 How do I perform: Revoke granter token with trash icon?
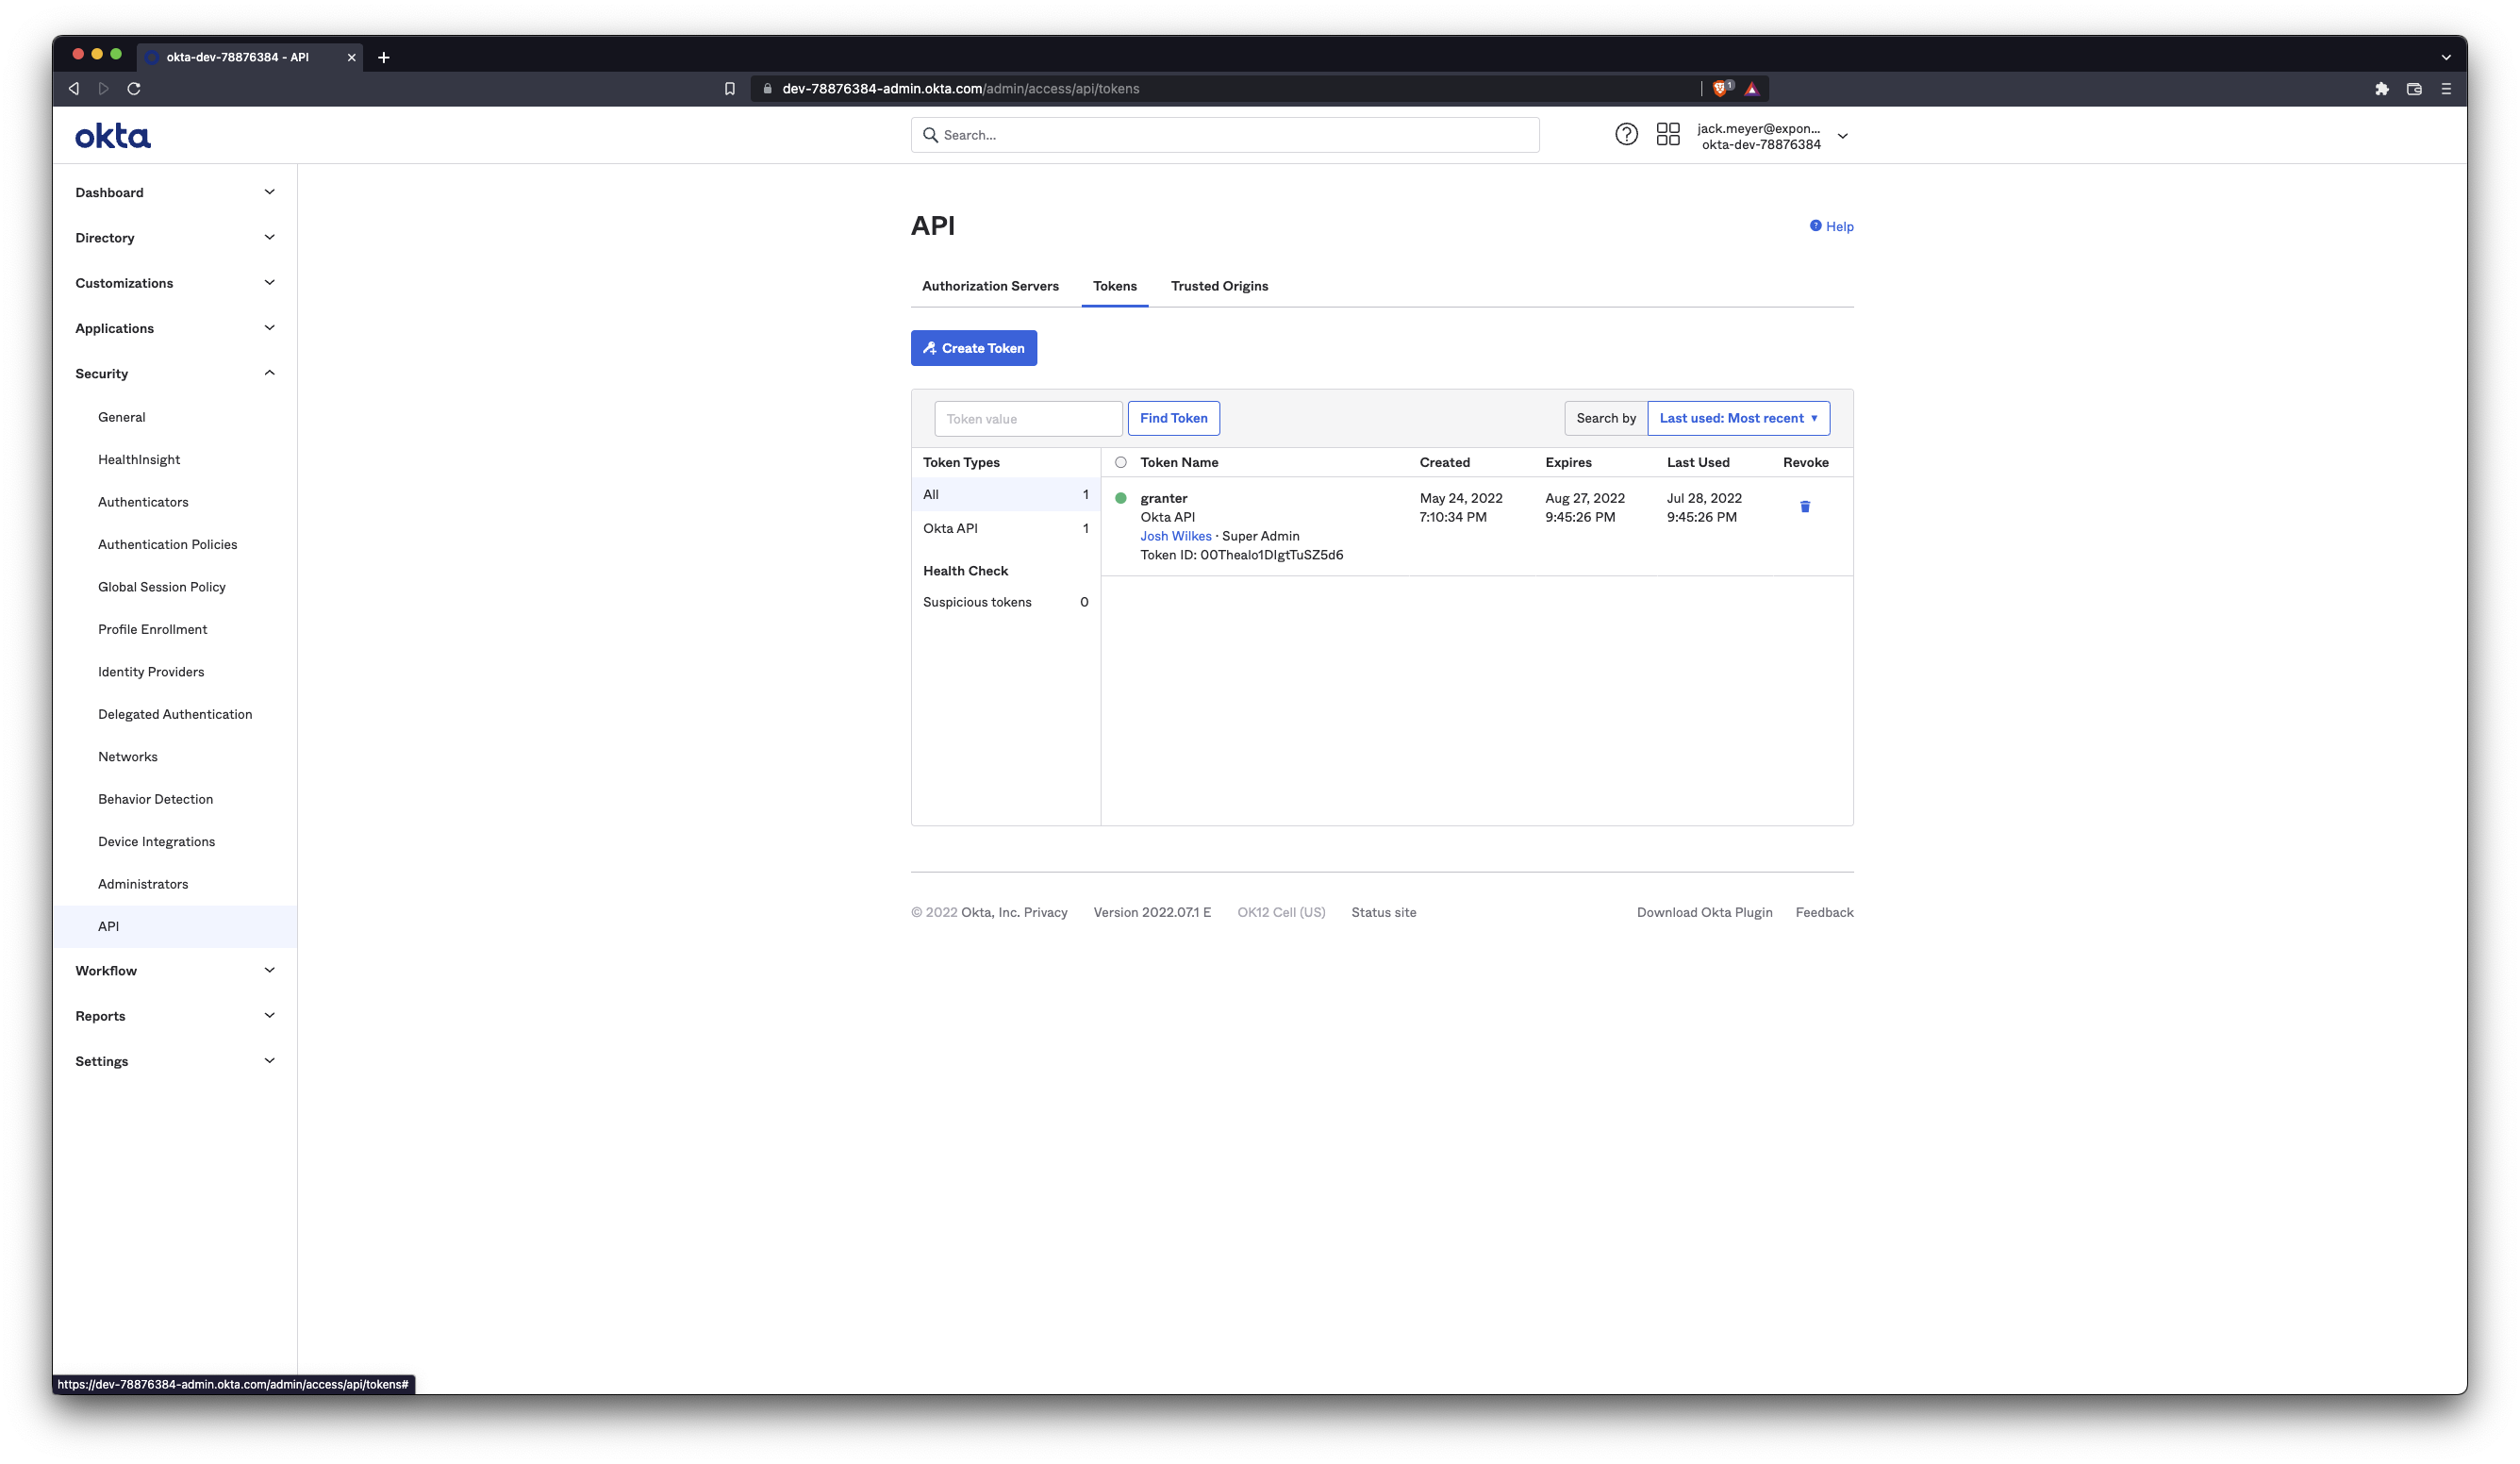[1805, 507]
